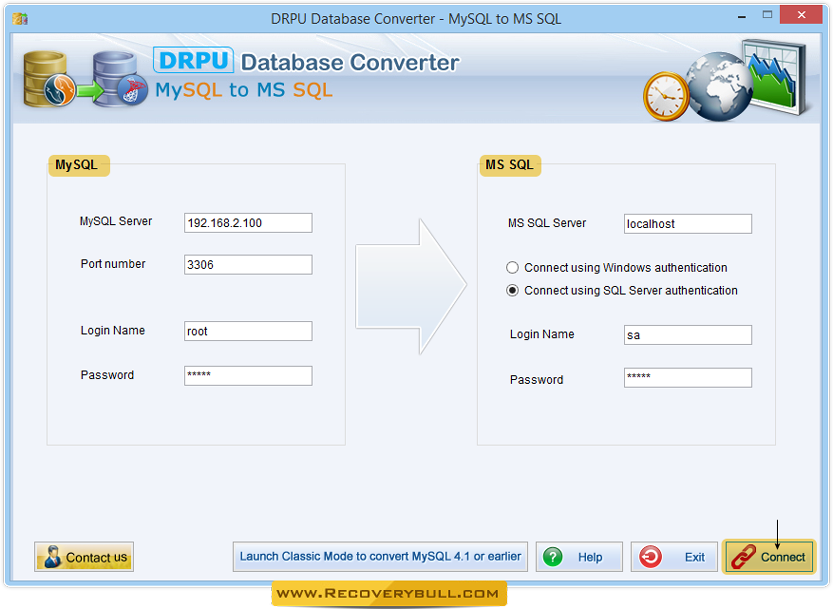Open the Help button
Screen dimensions: 833x609
pyautogui.click(x=579, y=557)
